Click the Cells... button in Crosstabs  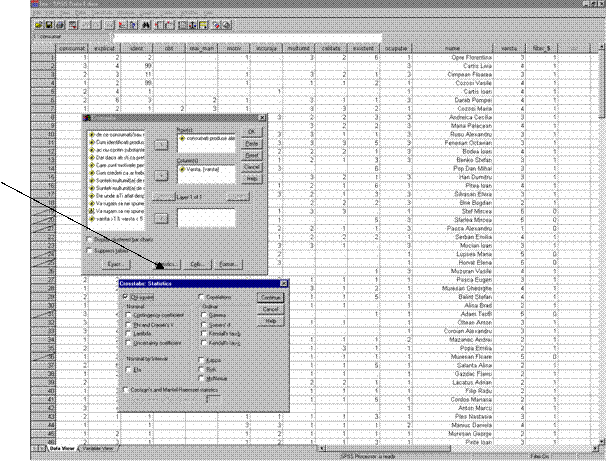click(197, 264)
